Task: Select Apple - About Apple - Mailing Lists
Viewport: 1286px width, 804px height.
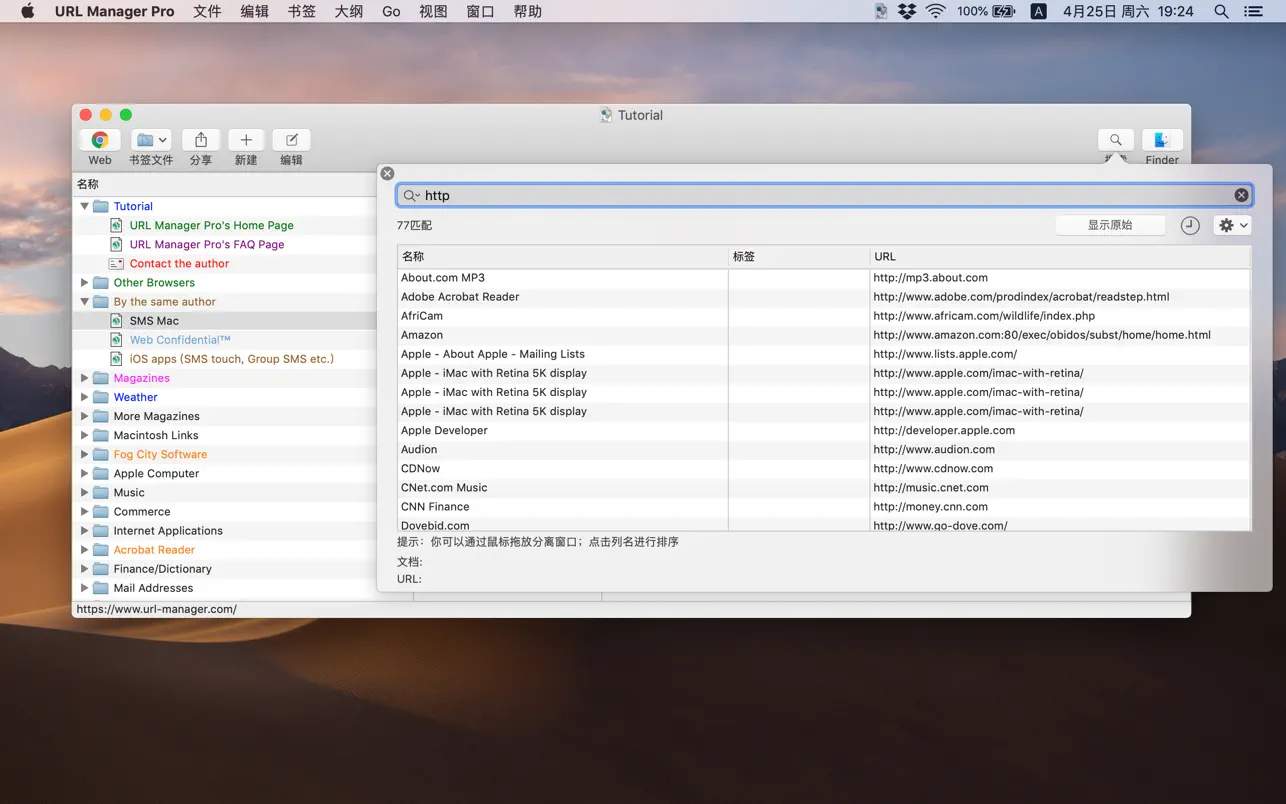Action: [x=824, y=353]
